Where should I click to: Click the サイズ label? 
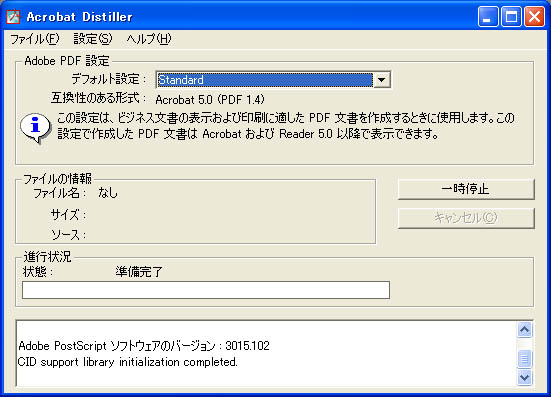pyautogui.click(x=68, y=214)
